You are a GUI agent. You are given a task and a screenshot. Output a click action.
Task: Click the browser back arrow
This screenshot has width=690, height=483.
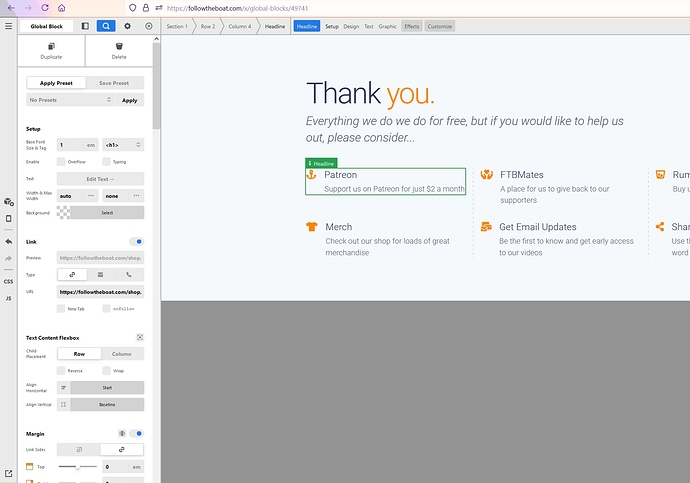tap(11, 8)
